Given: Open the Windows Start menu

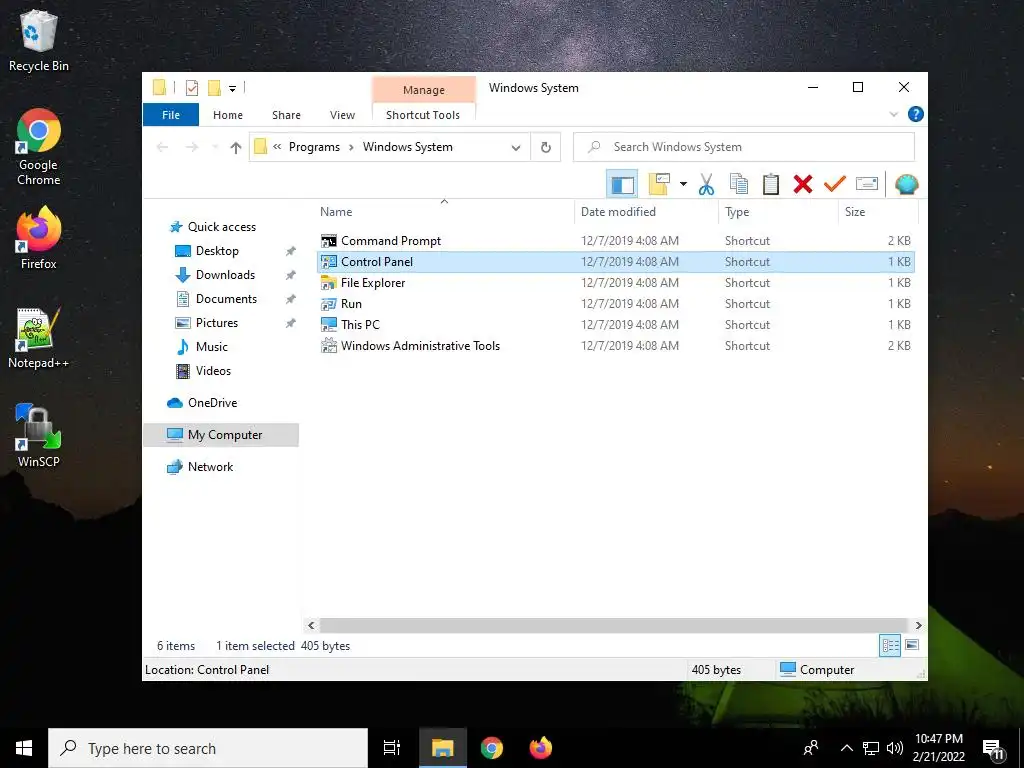Looking at the screenshot, I should coord(24,748).
